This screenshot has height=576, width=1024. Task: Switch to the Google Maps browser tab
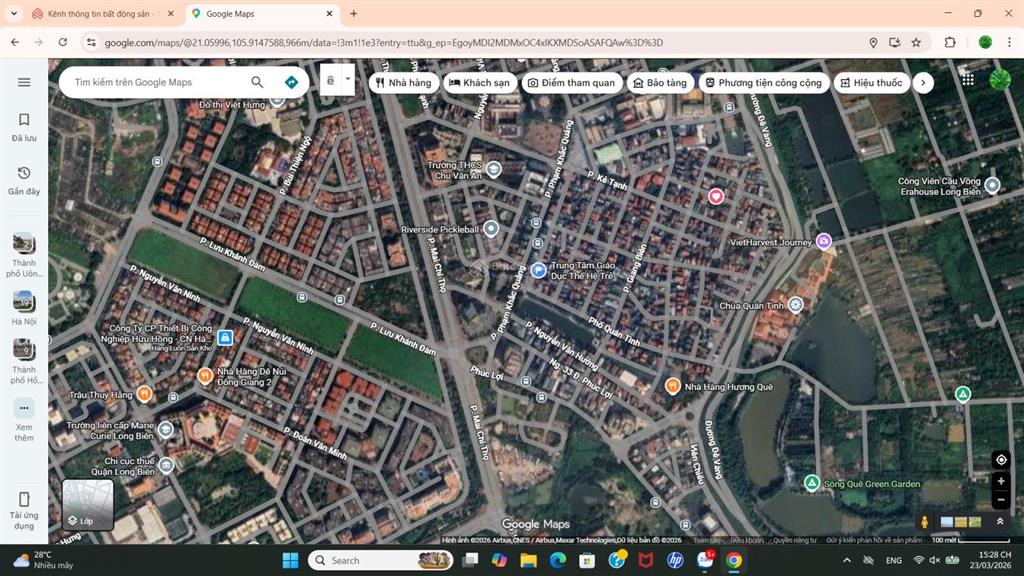coord(248,14)
